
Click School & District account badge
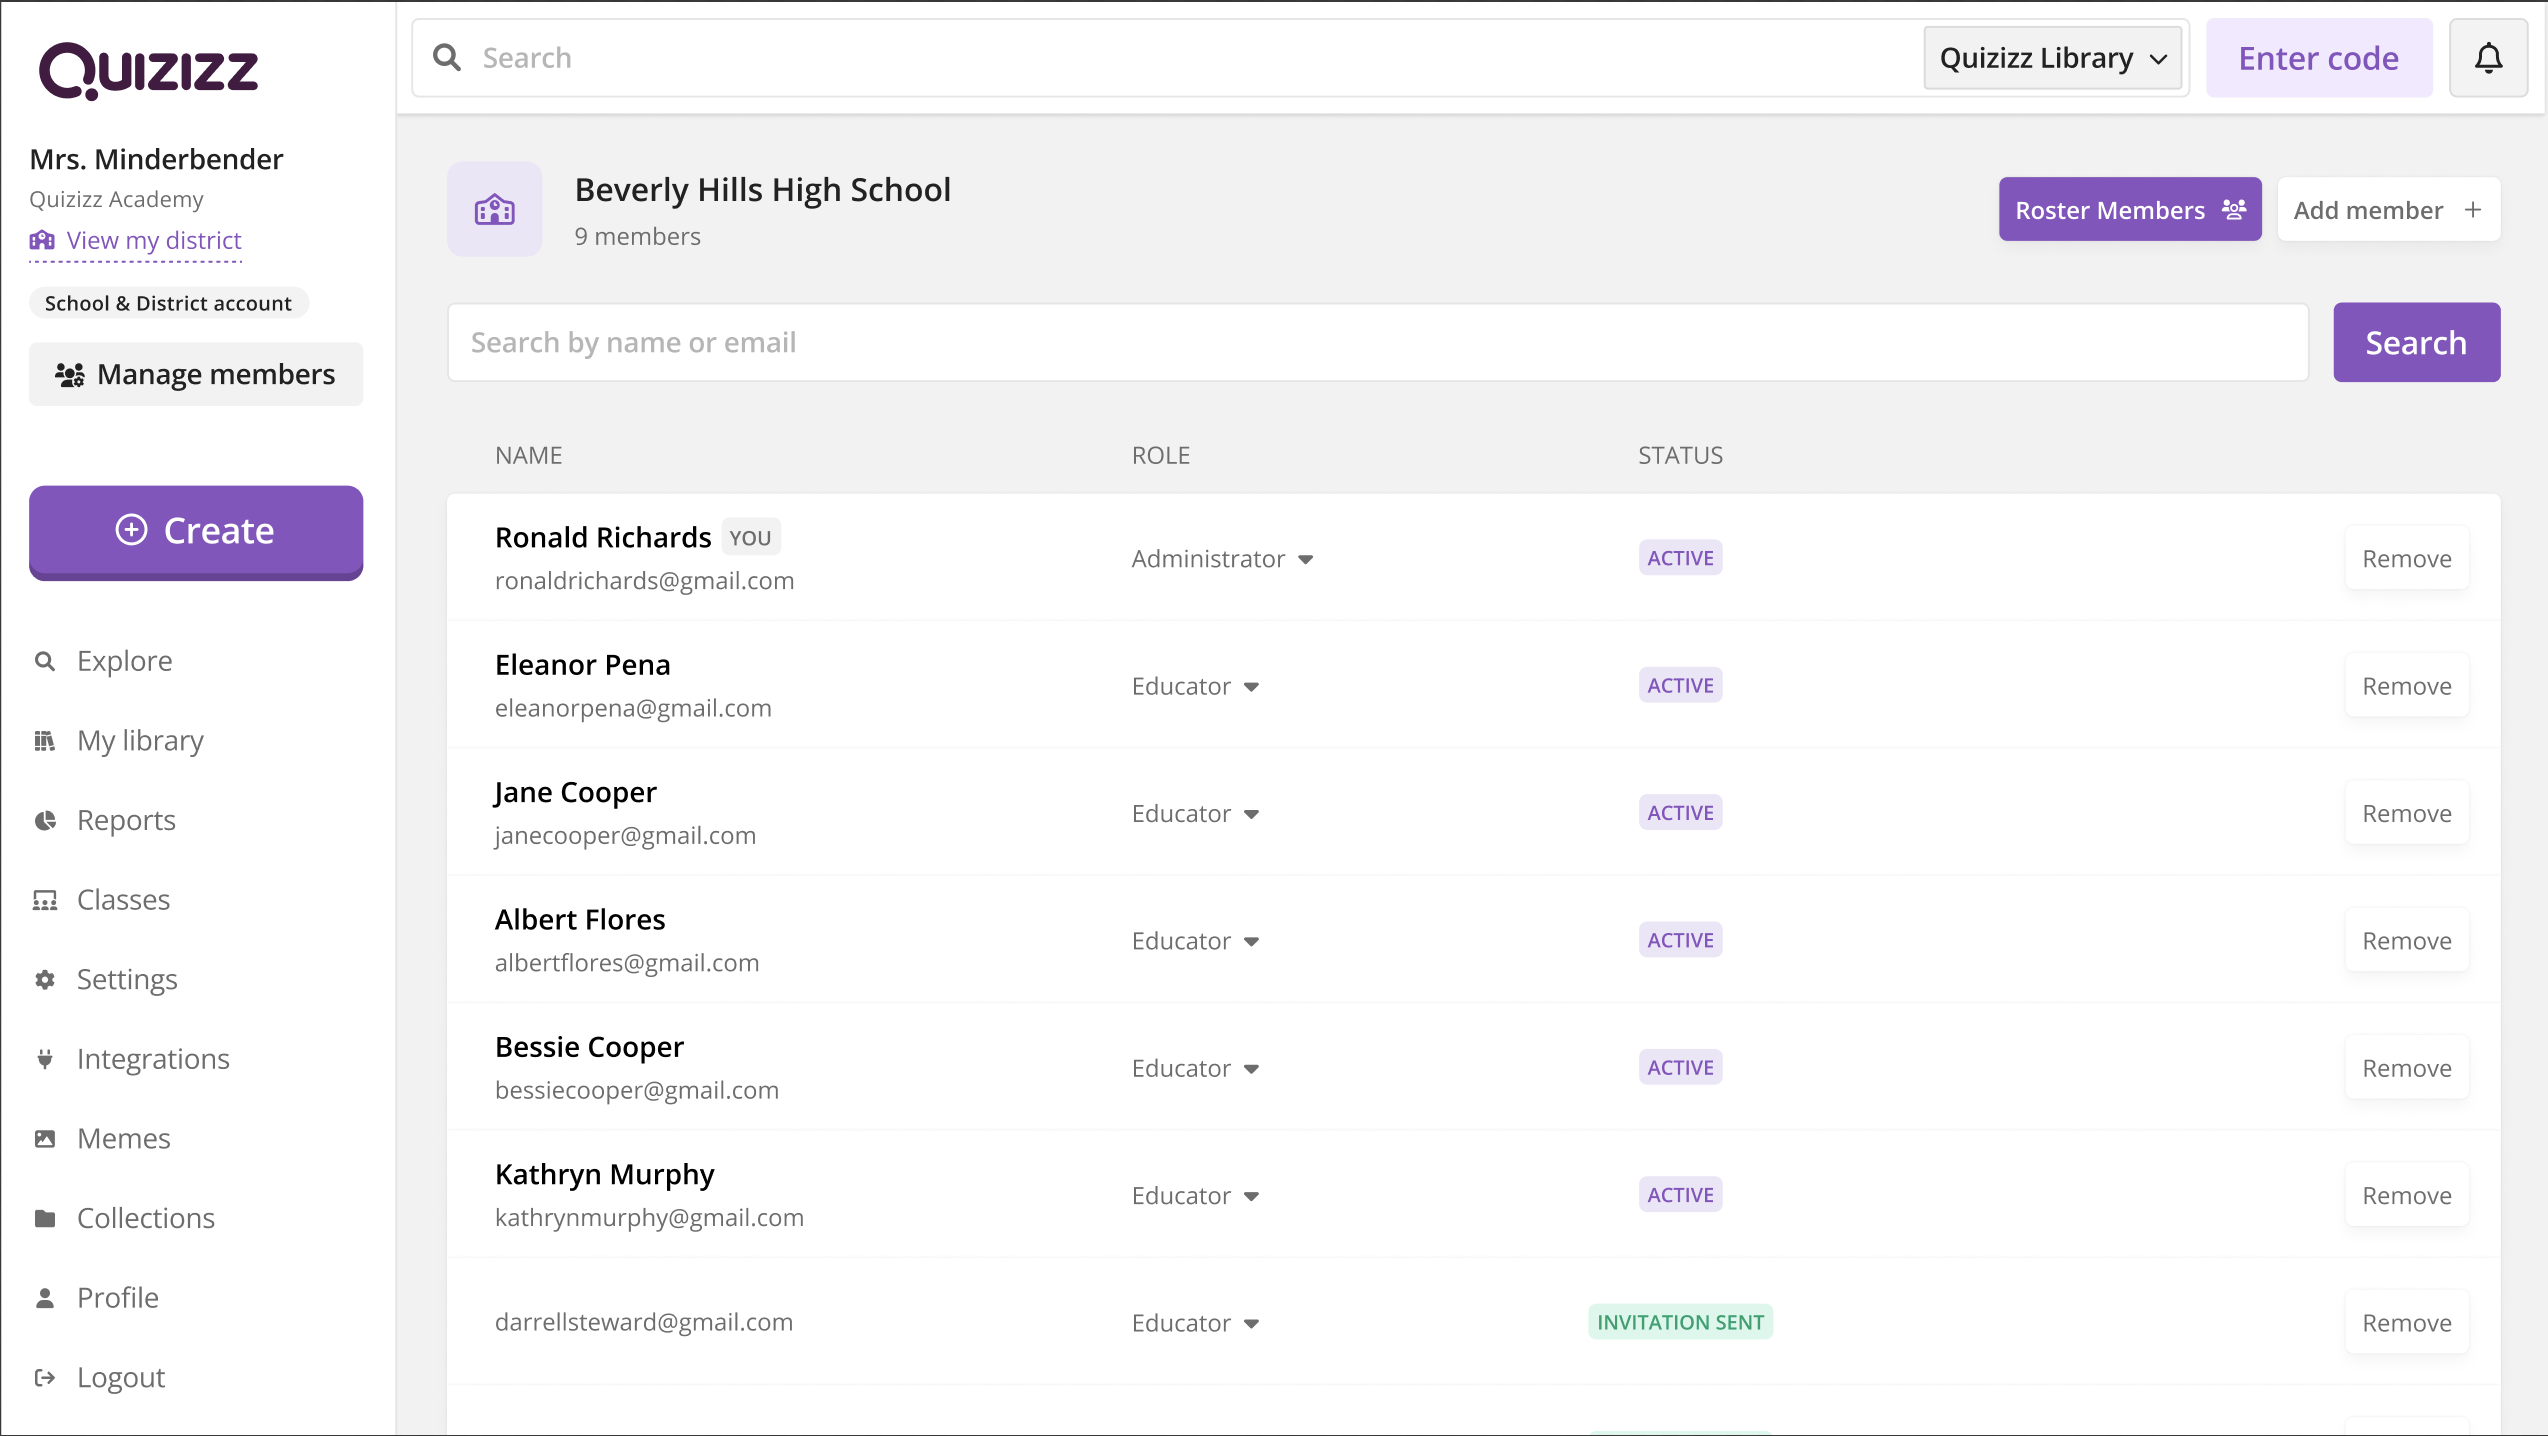tap(168, 303)
